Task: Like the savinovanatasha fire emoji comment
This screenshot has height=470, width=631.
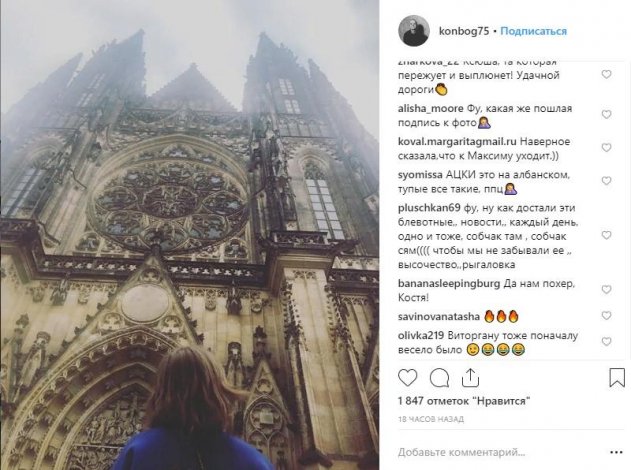Action: [606, 316]
